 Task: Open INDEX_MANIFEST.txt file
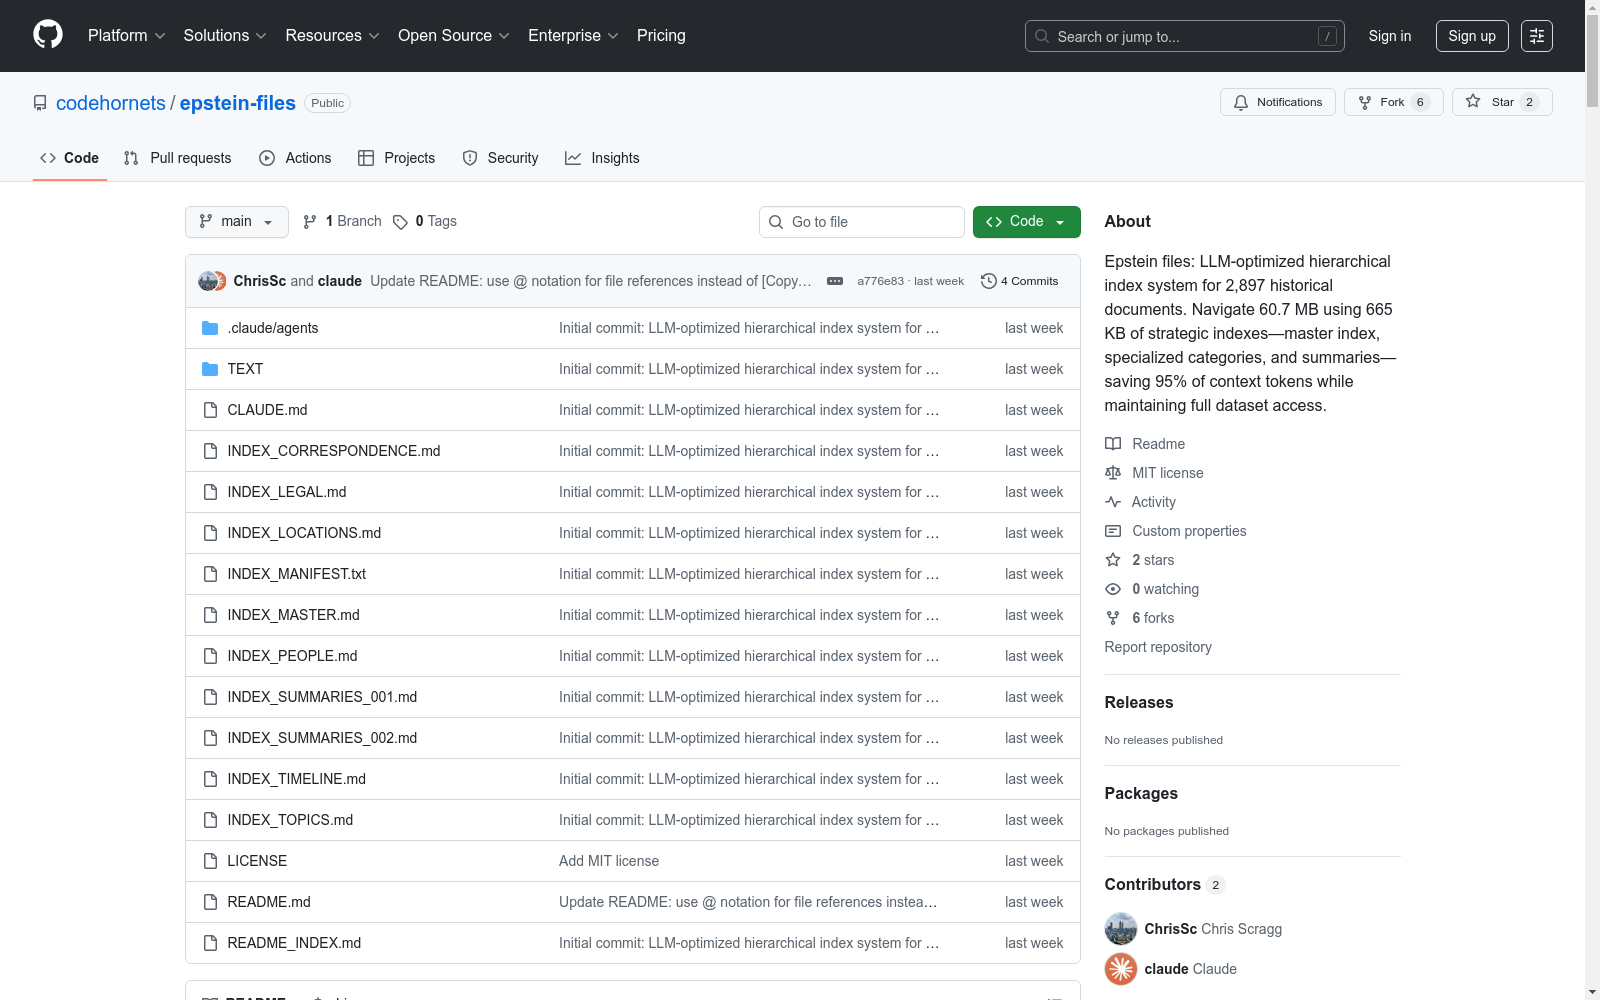[297, 574]
